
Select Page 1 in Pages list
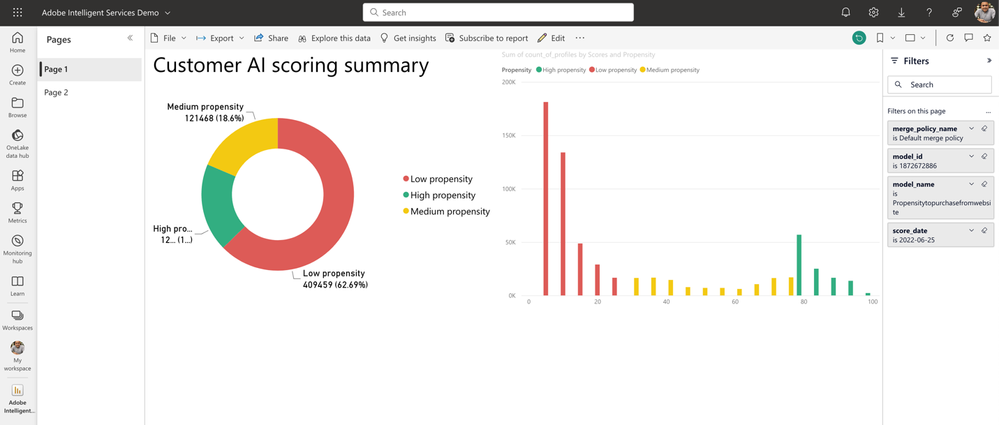point(56,69)
